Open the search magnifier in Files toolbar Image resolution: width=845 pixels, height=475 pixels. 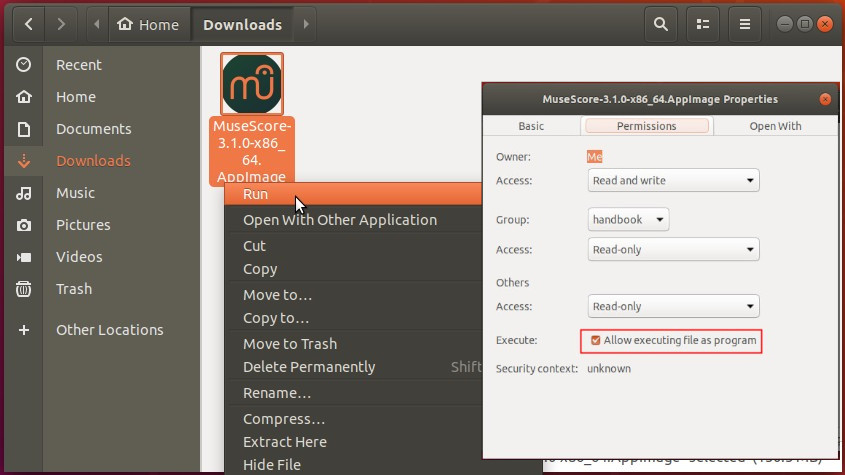(661, 24)
